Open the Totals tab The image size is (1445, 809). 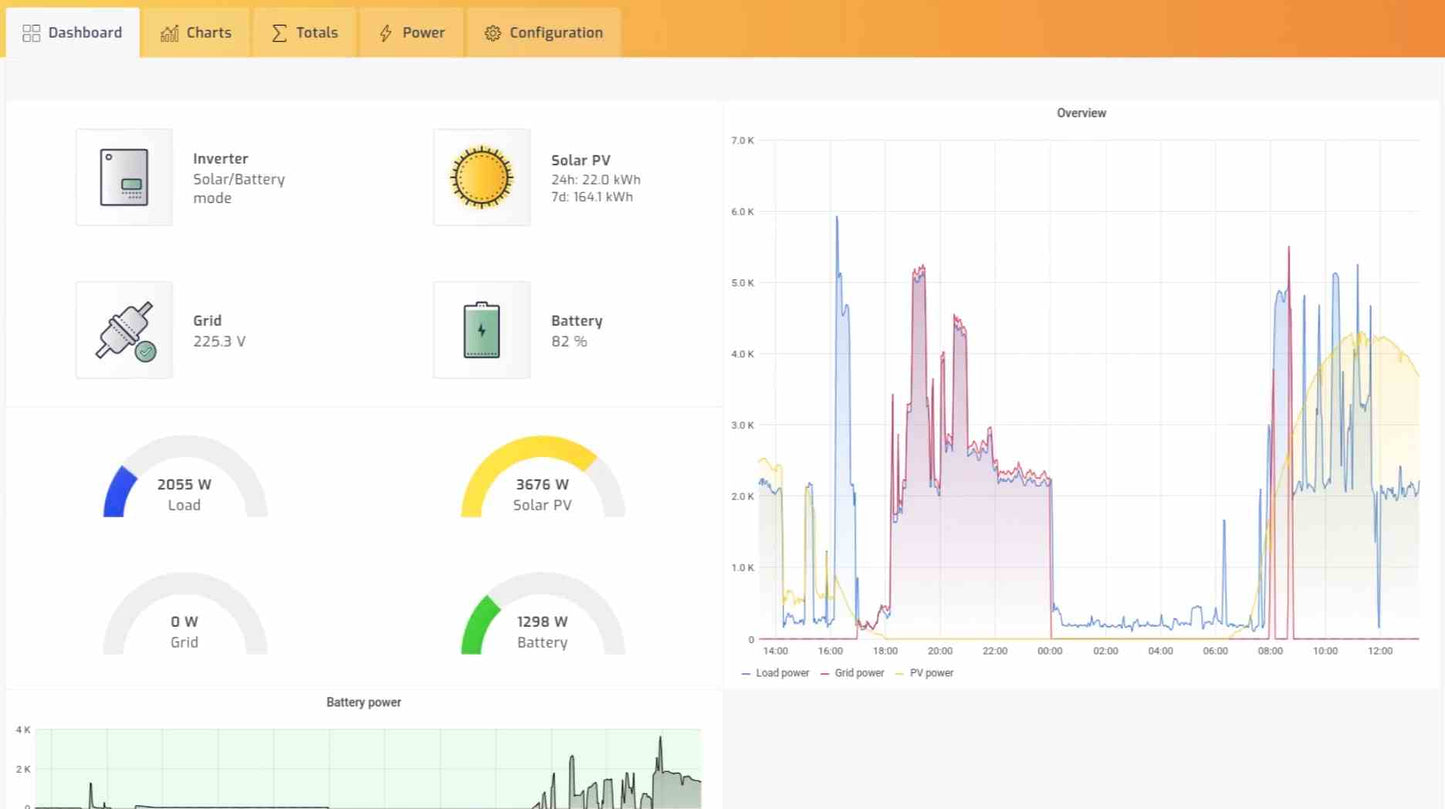pyautogui.click(x=305, y=33)
